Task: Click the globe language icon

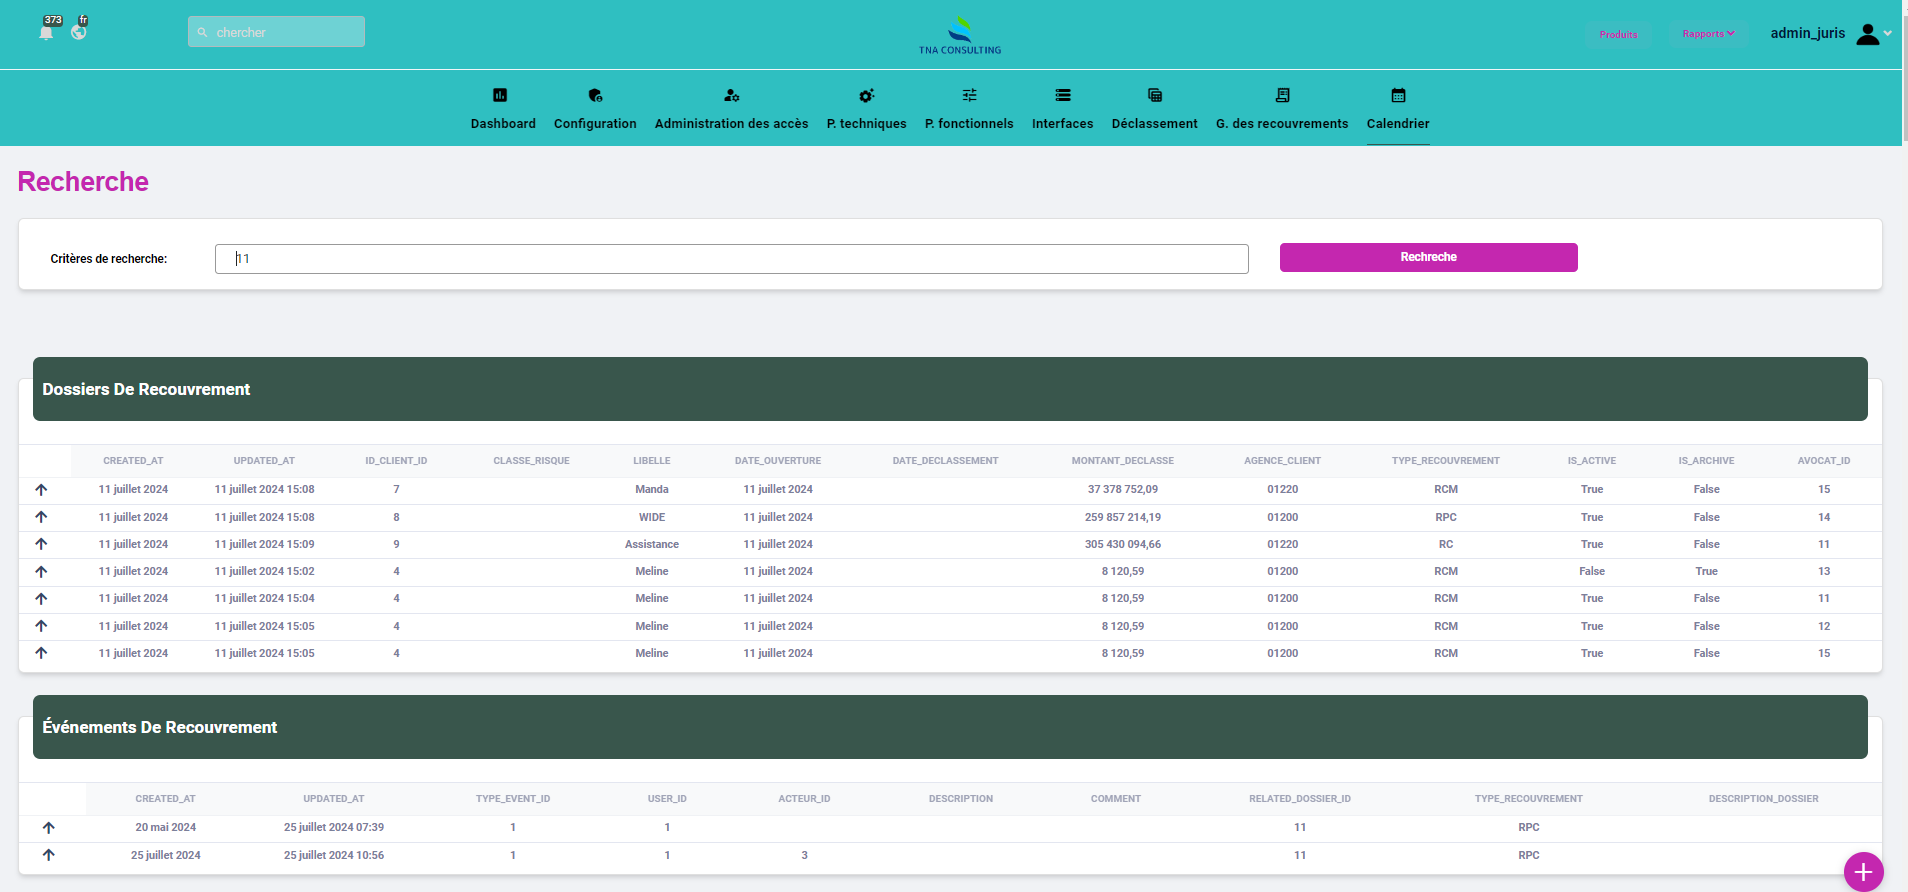Action: click(x=79, y=32)
